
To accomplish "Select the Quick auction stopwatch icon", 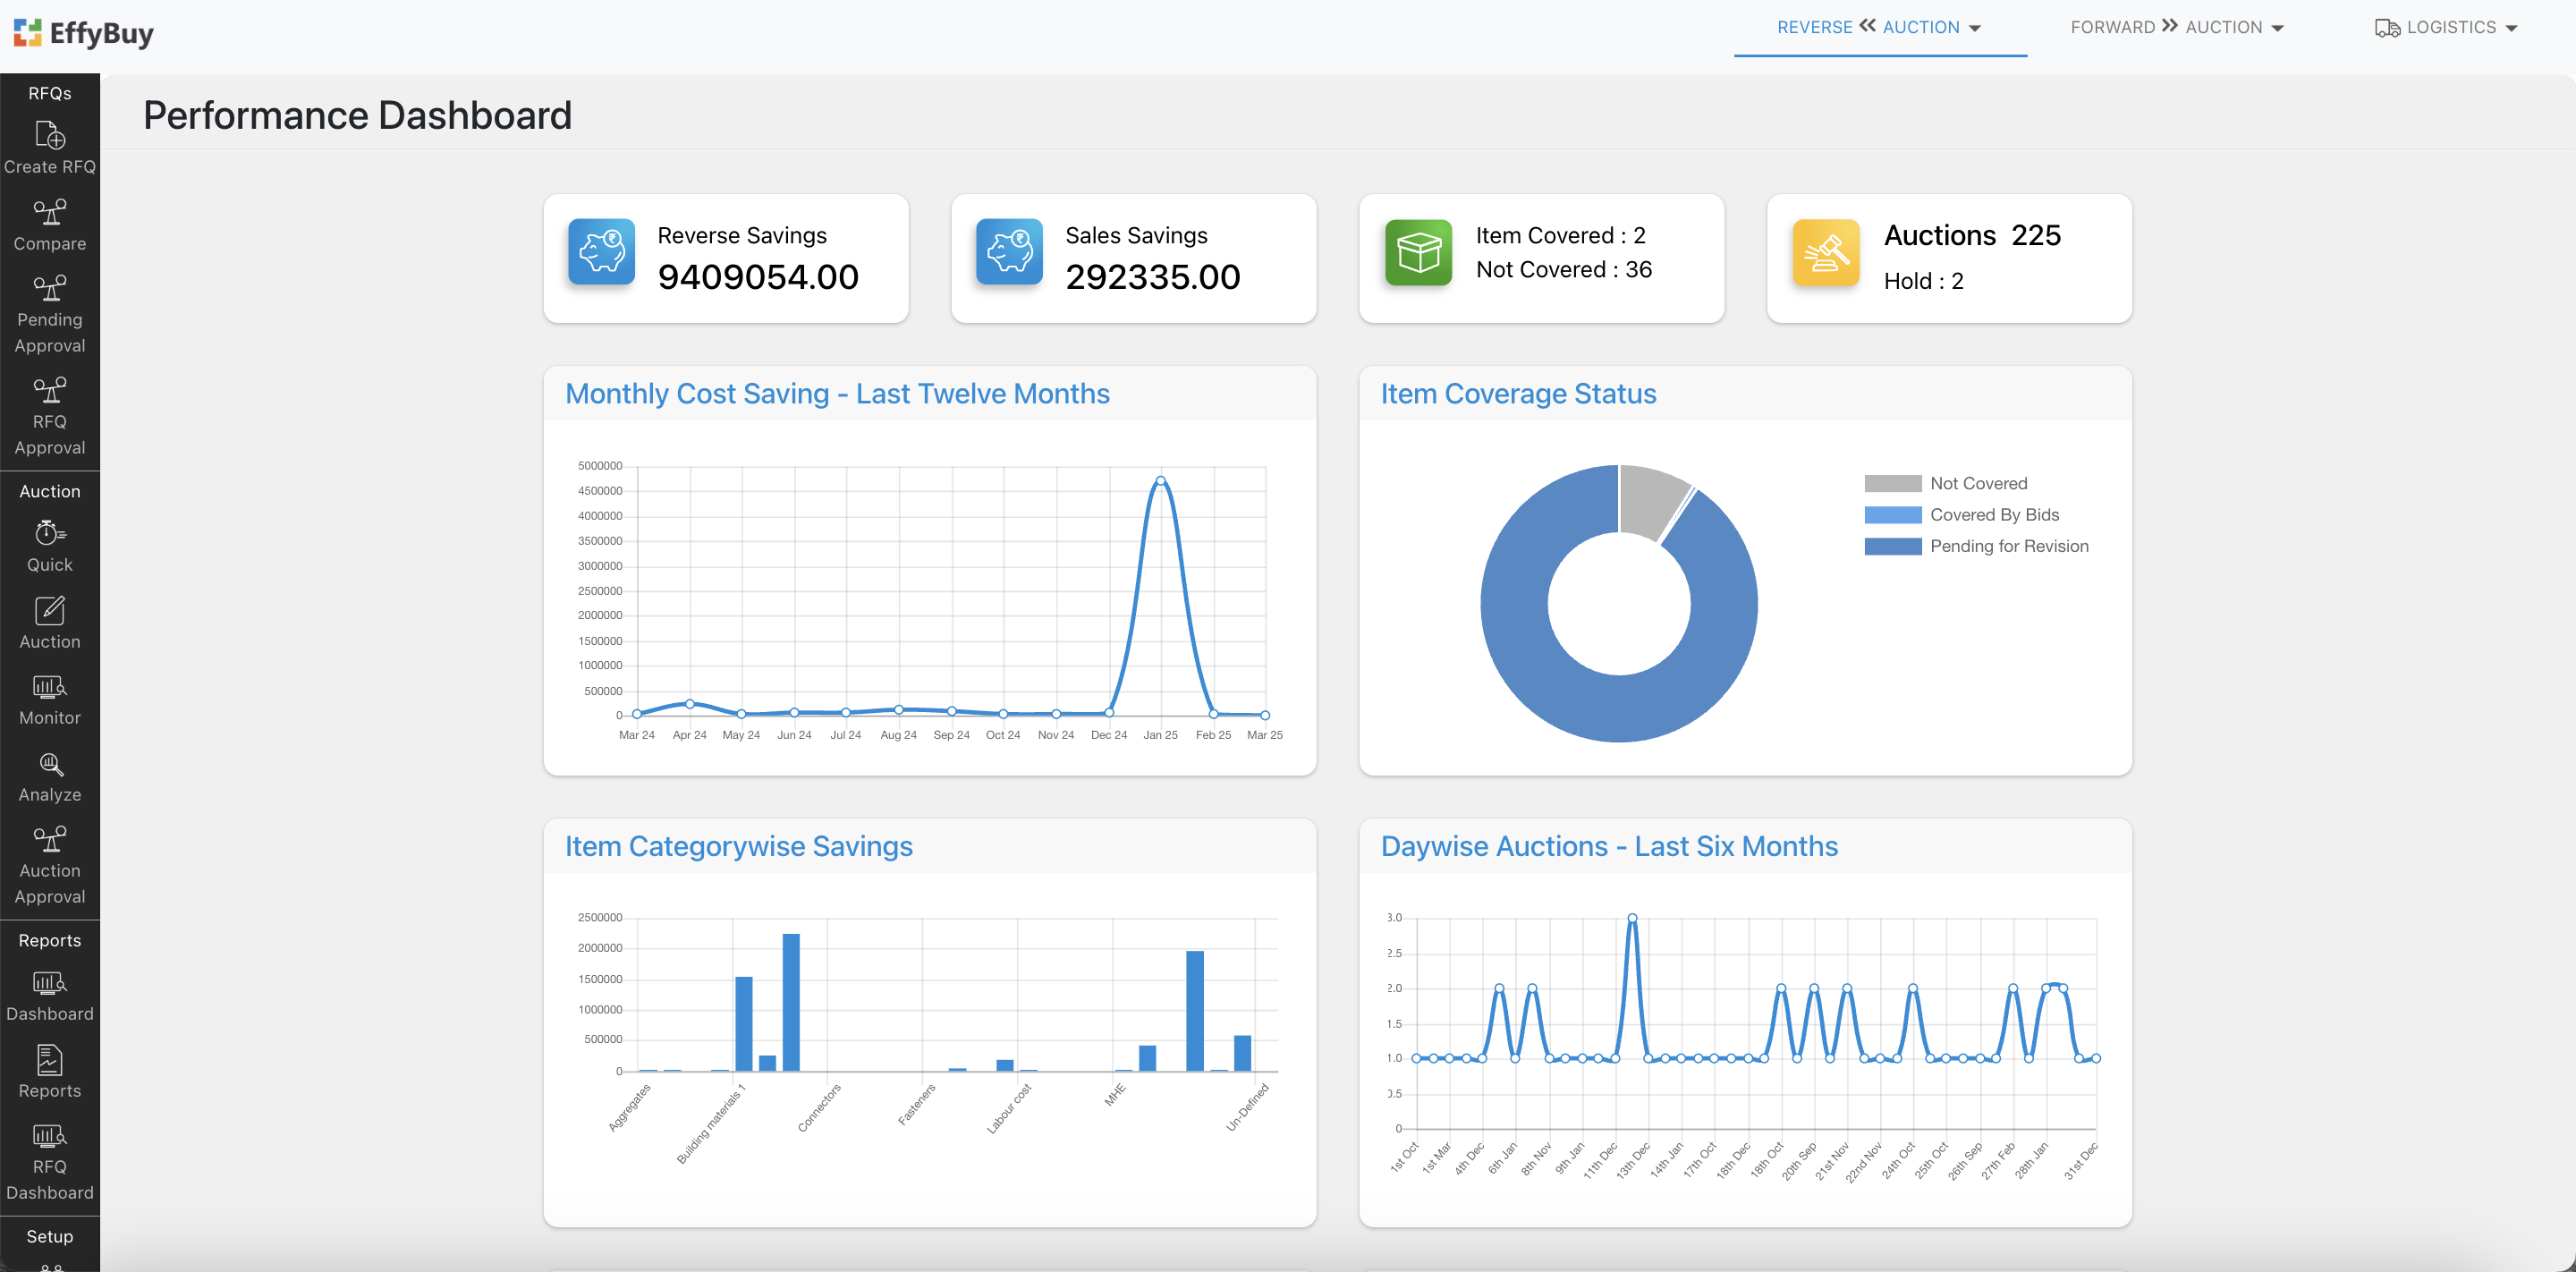I will point(50,533).
